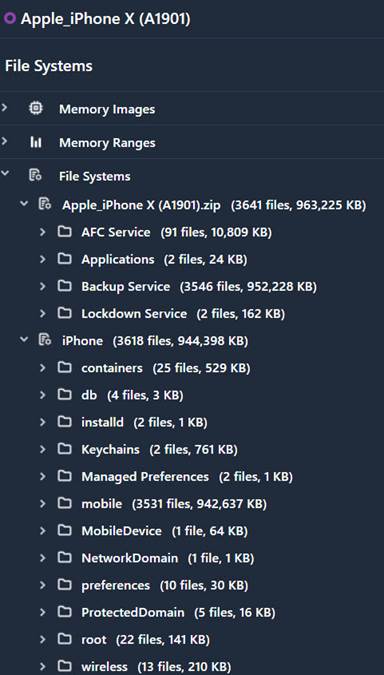Click the AFC Service folder icon

(x=65, y=232)
